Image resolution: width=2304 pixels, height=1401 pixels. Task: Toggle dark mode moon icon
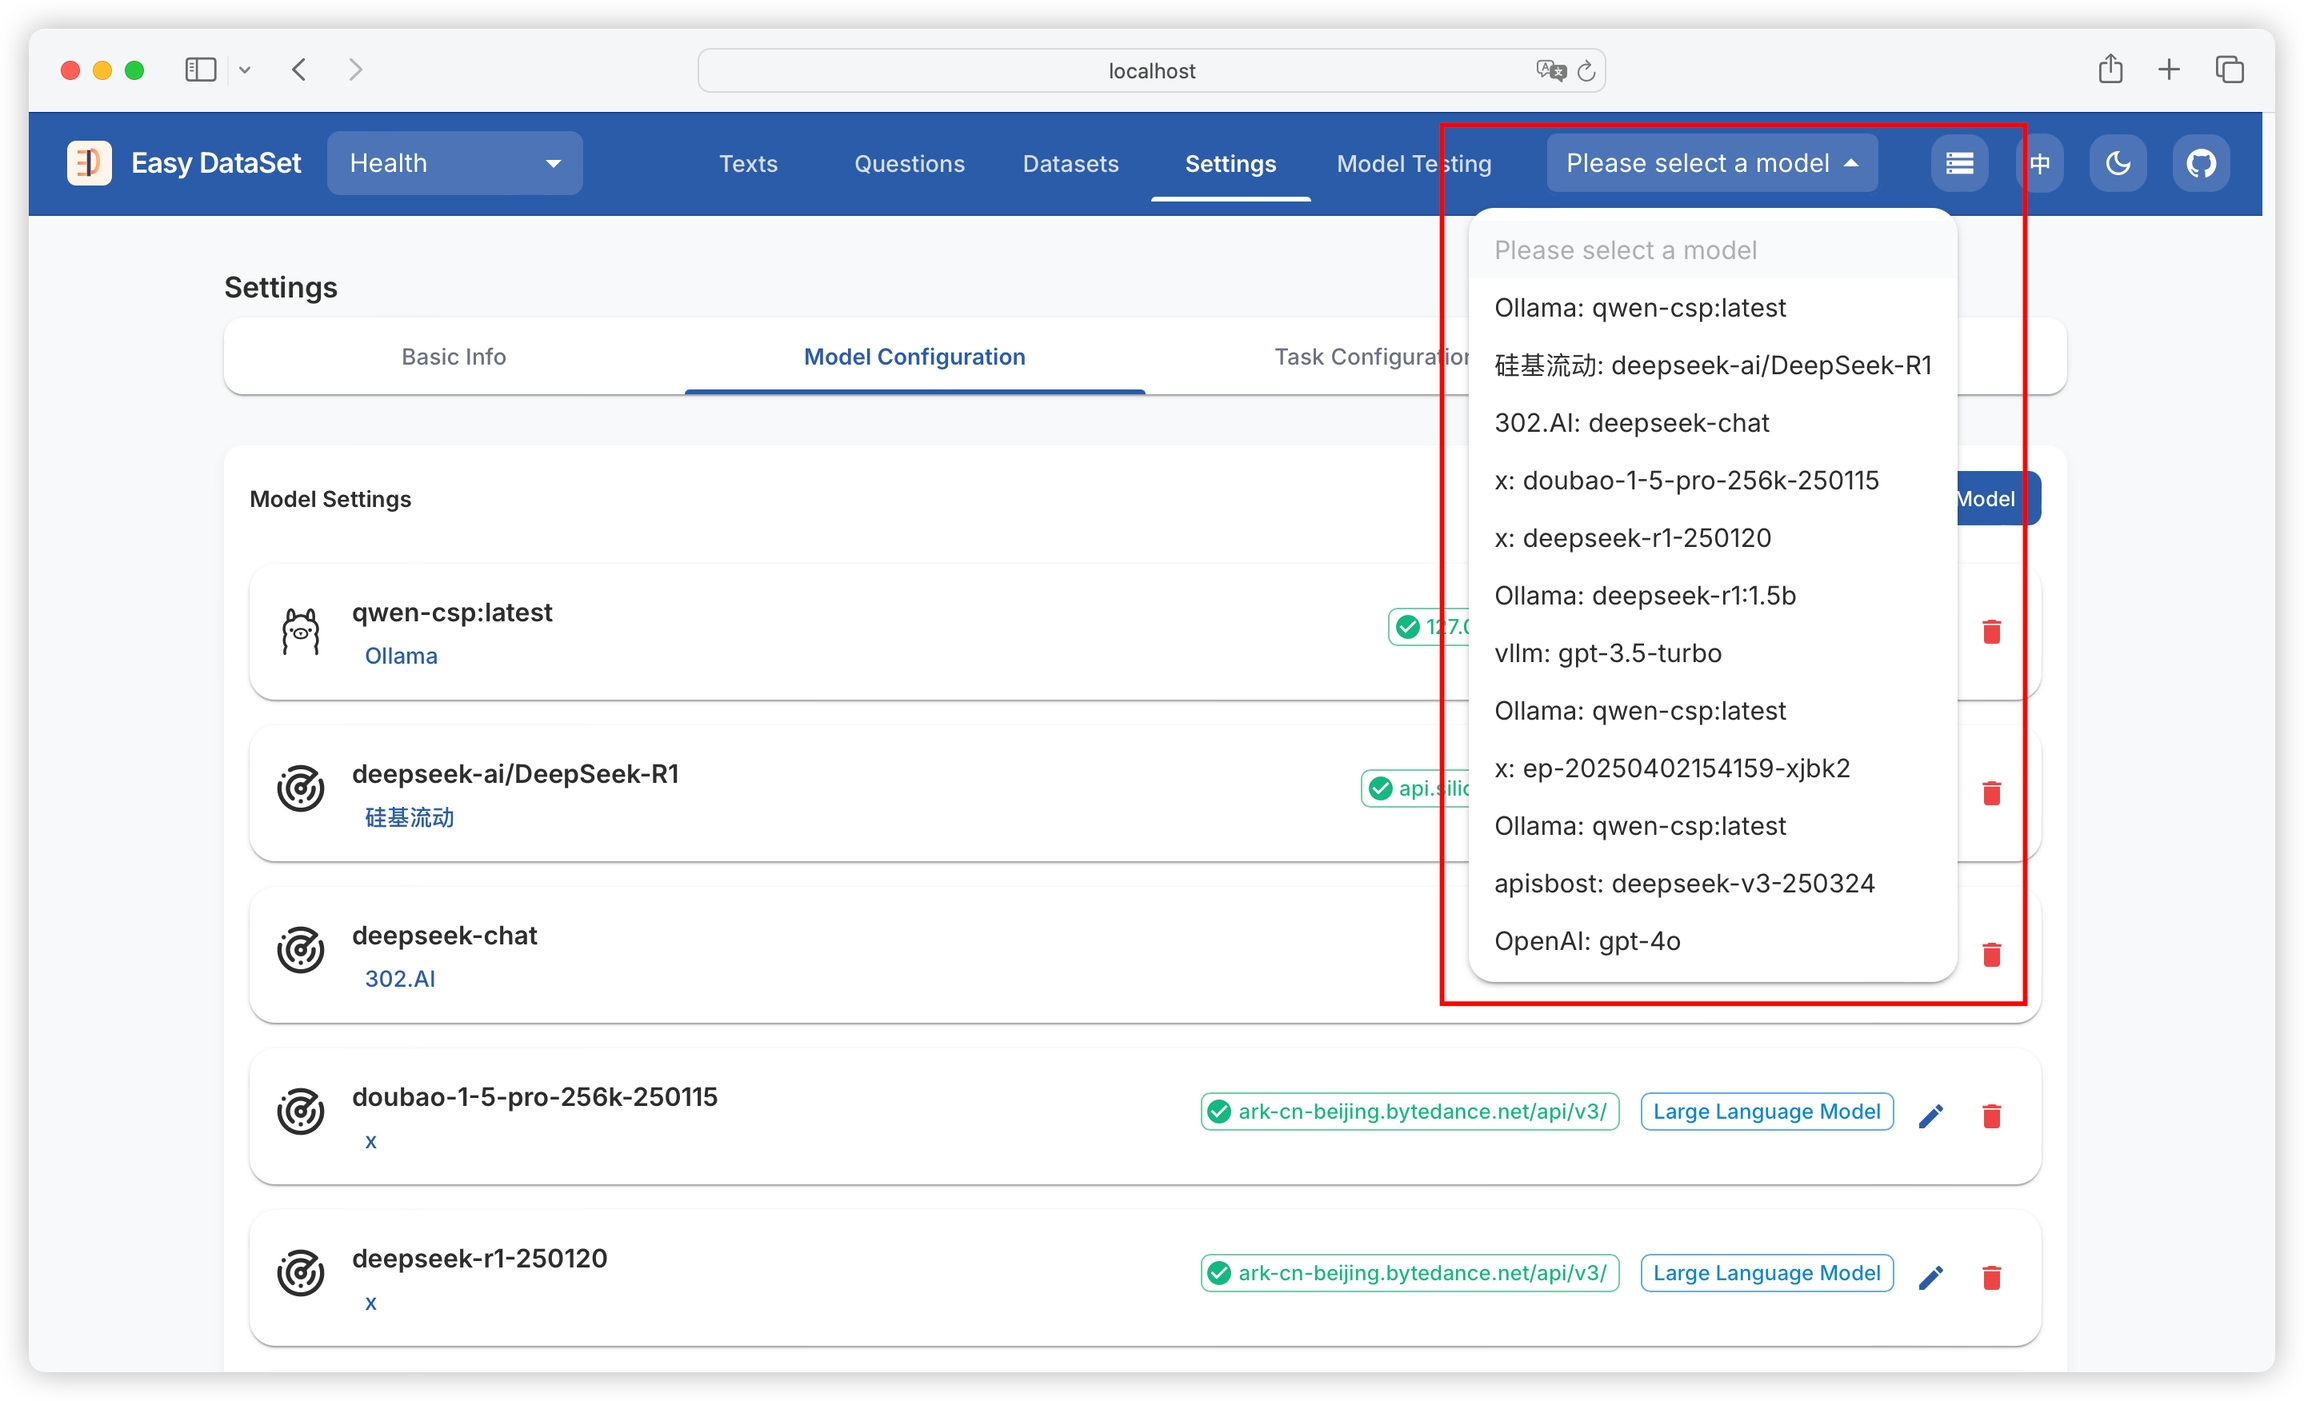(x=2117, y=163)
